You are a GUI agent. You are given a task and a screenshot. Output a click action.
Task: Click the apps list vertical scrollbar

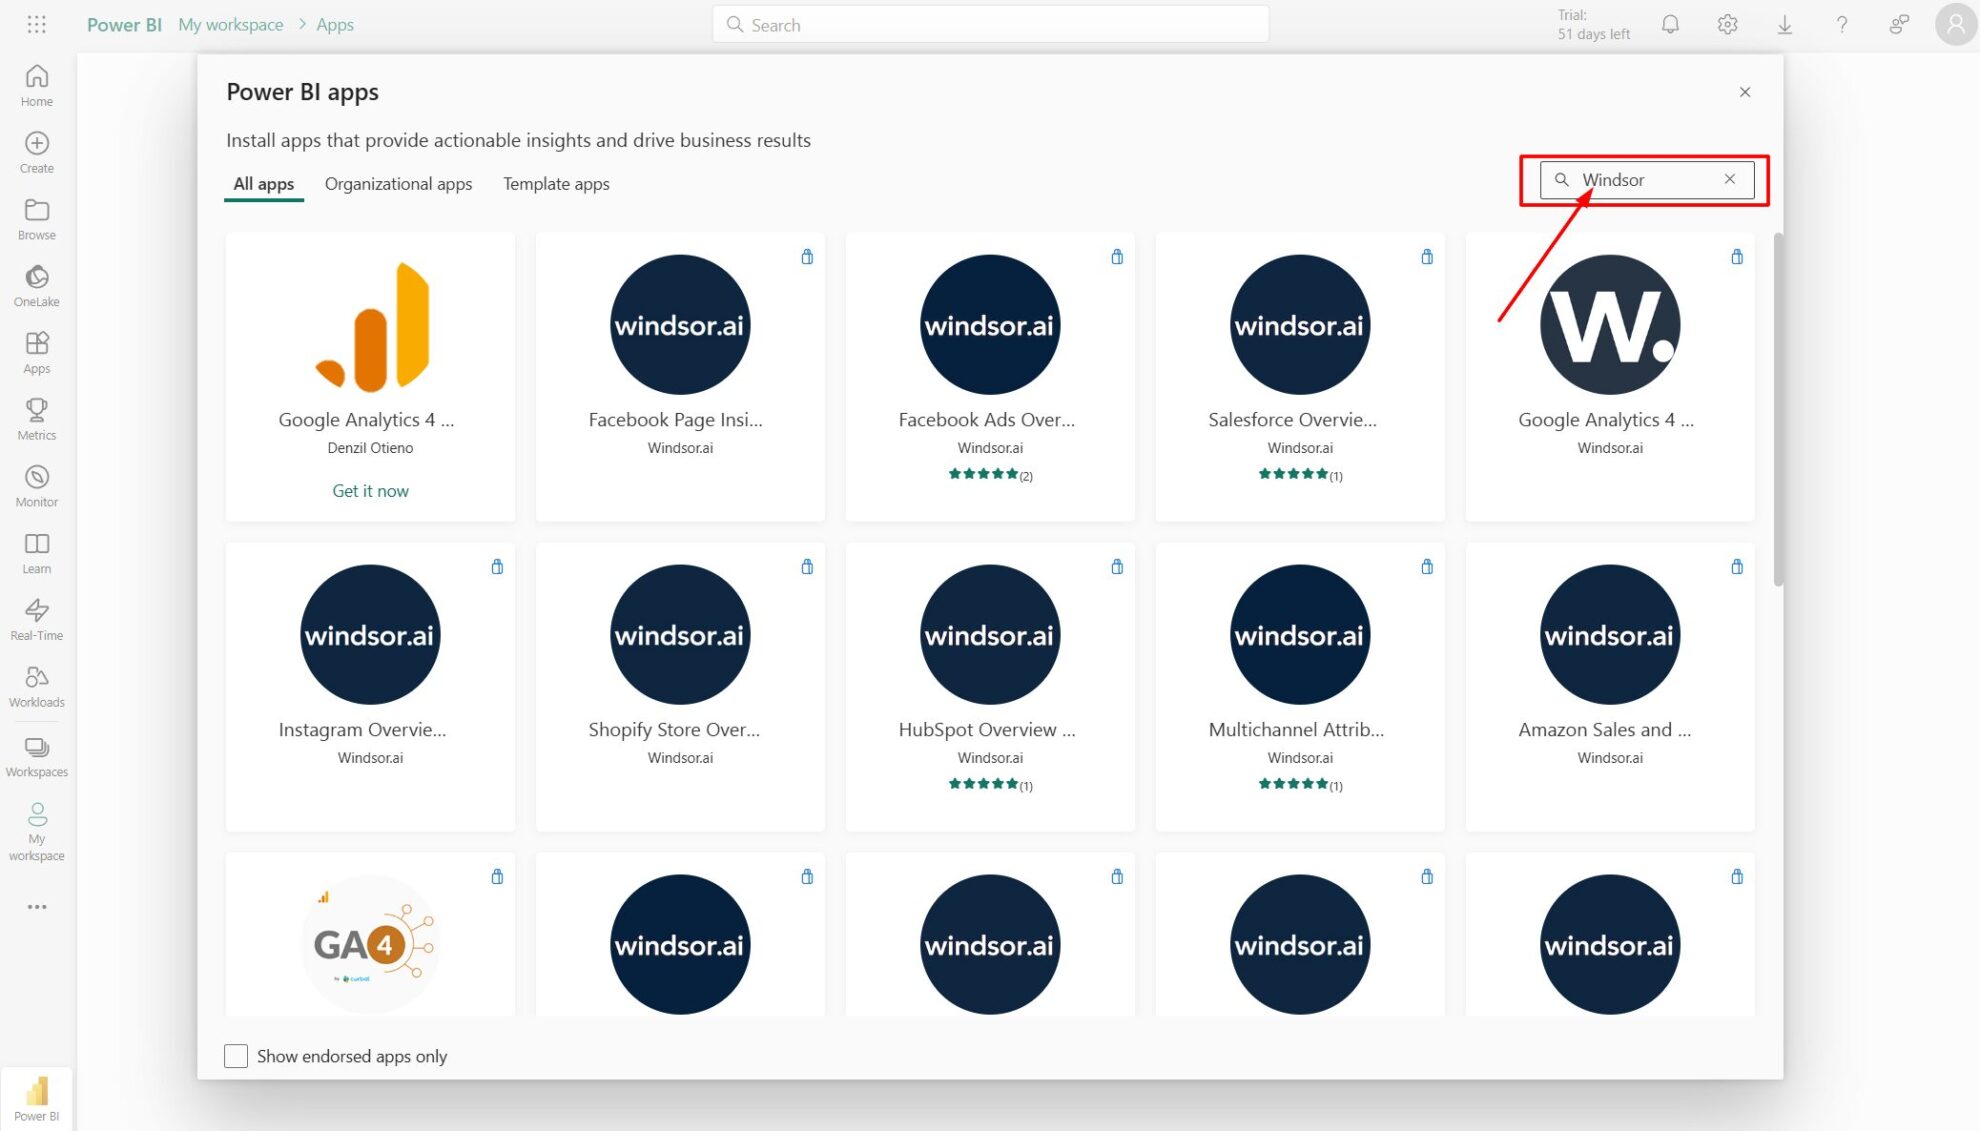(x=1778, y=410)
